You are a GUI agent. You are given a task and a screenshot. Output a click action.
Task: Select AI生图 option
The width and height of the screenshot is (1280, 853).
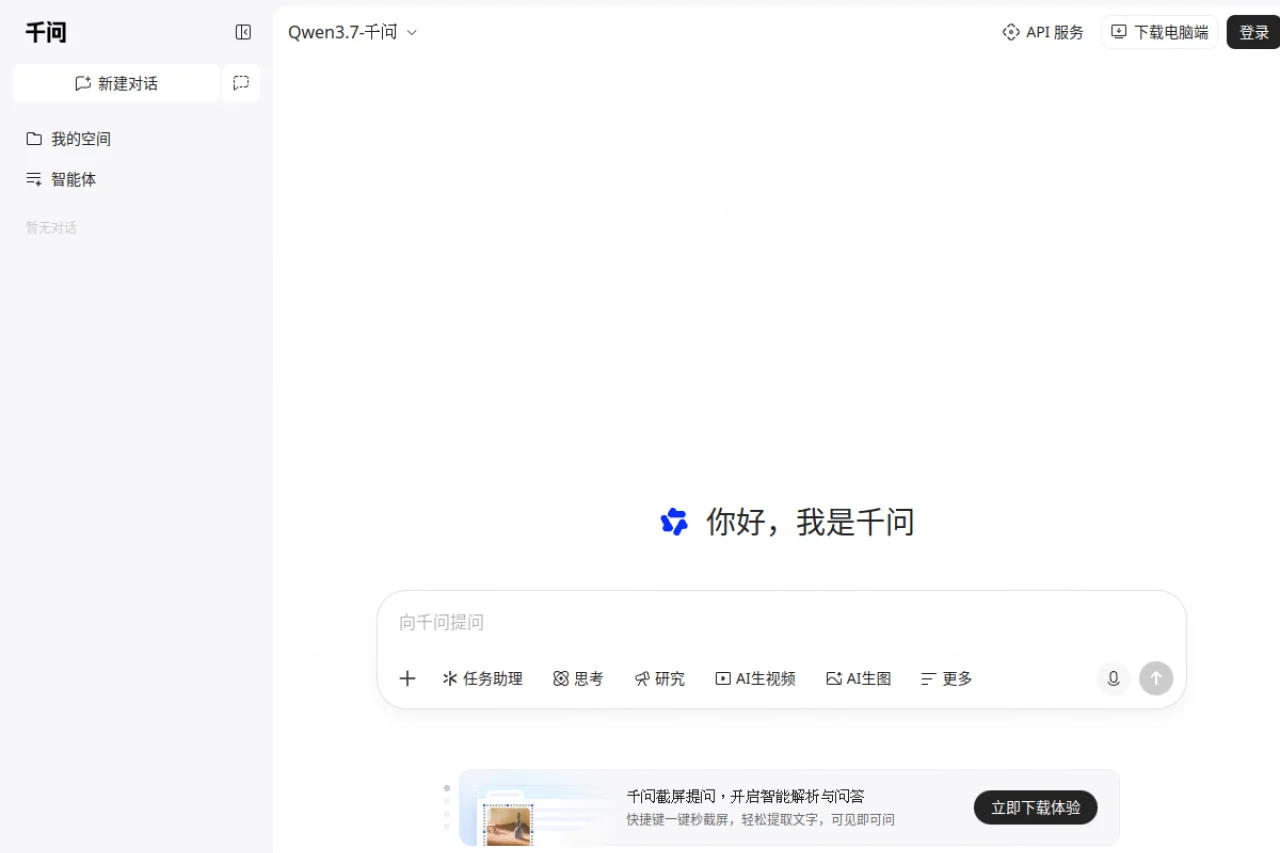858,679
